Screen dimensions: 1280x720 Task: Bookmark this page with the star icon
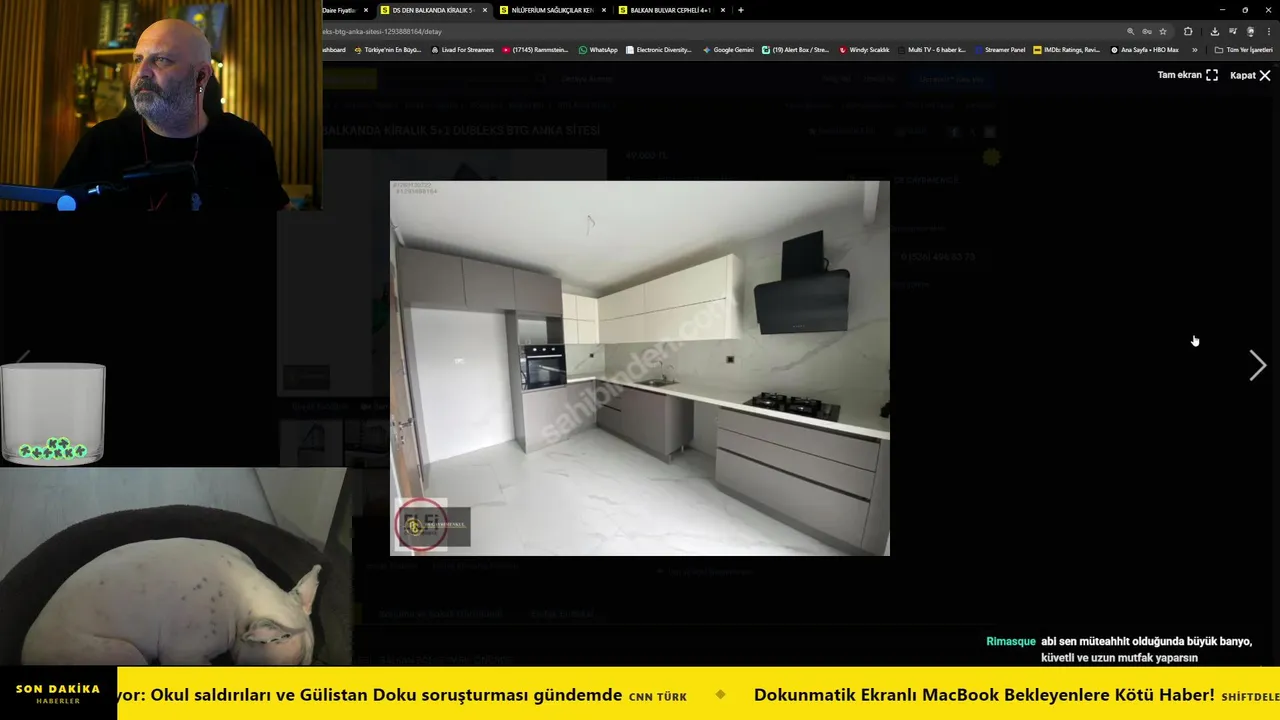pos(1163,31)
